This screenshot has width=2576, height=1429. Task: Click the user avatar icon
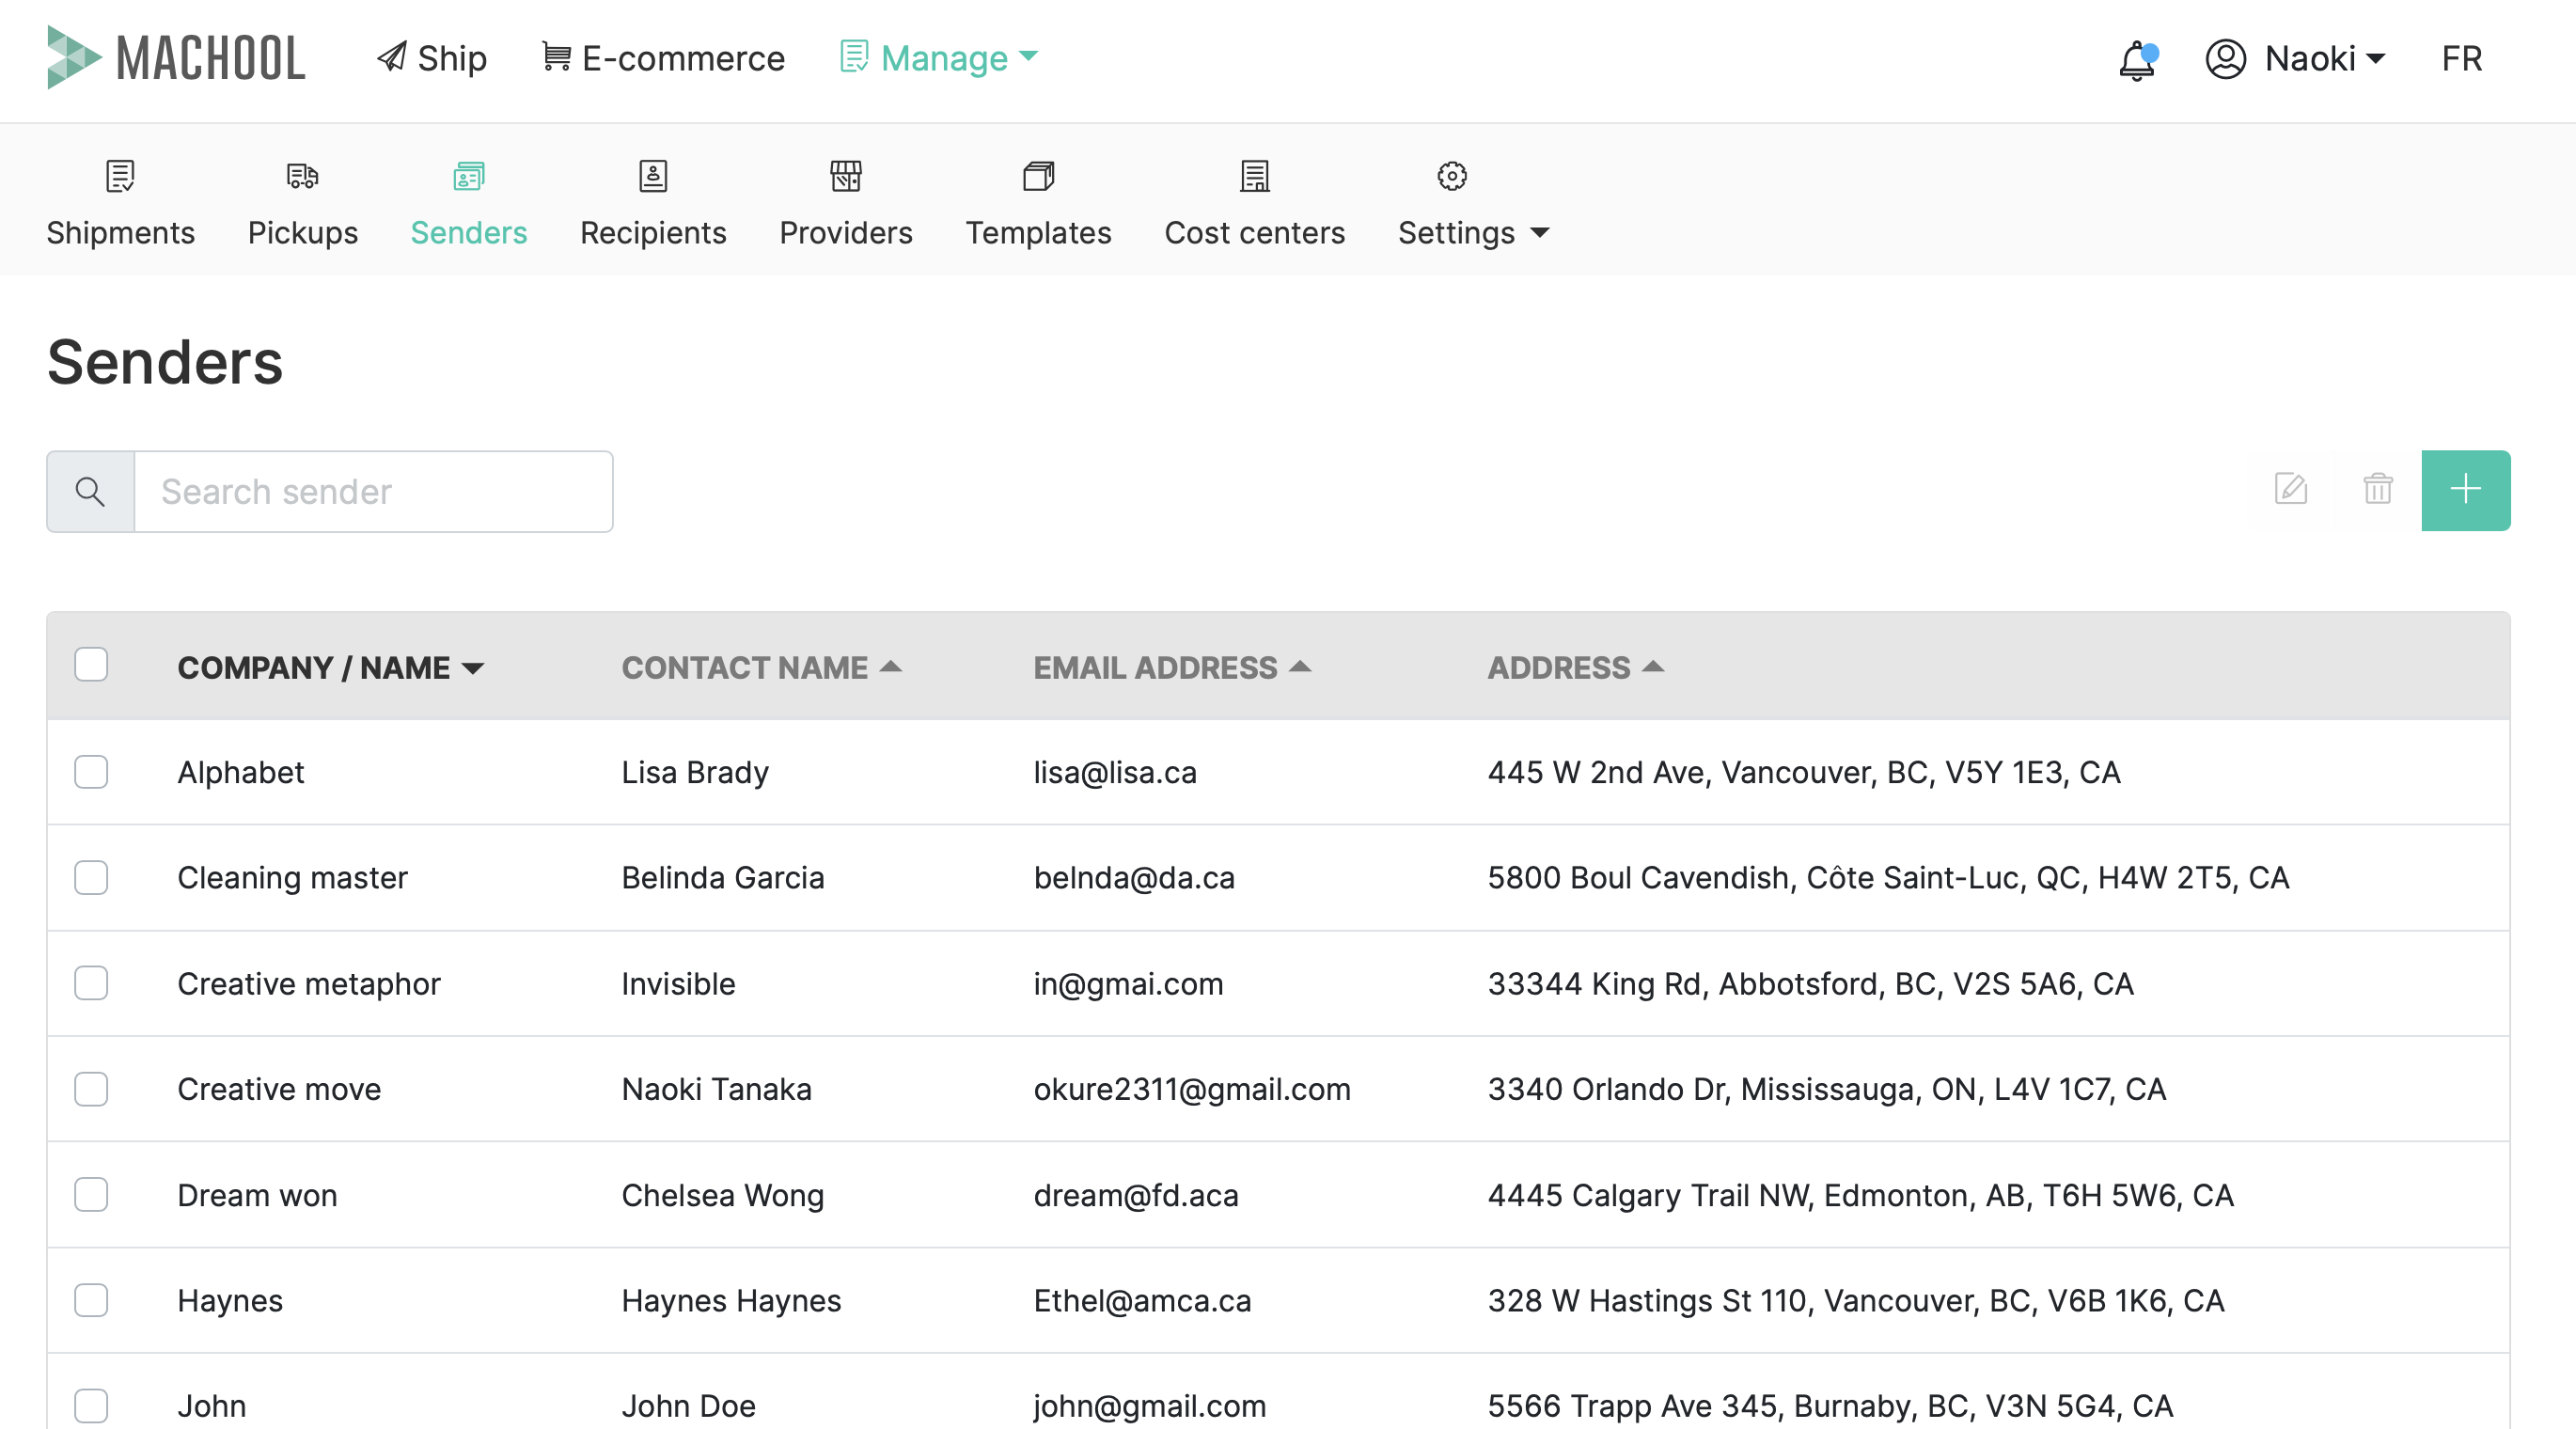[2226, 59]
